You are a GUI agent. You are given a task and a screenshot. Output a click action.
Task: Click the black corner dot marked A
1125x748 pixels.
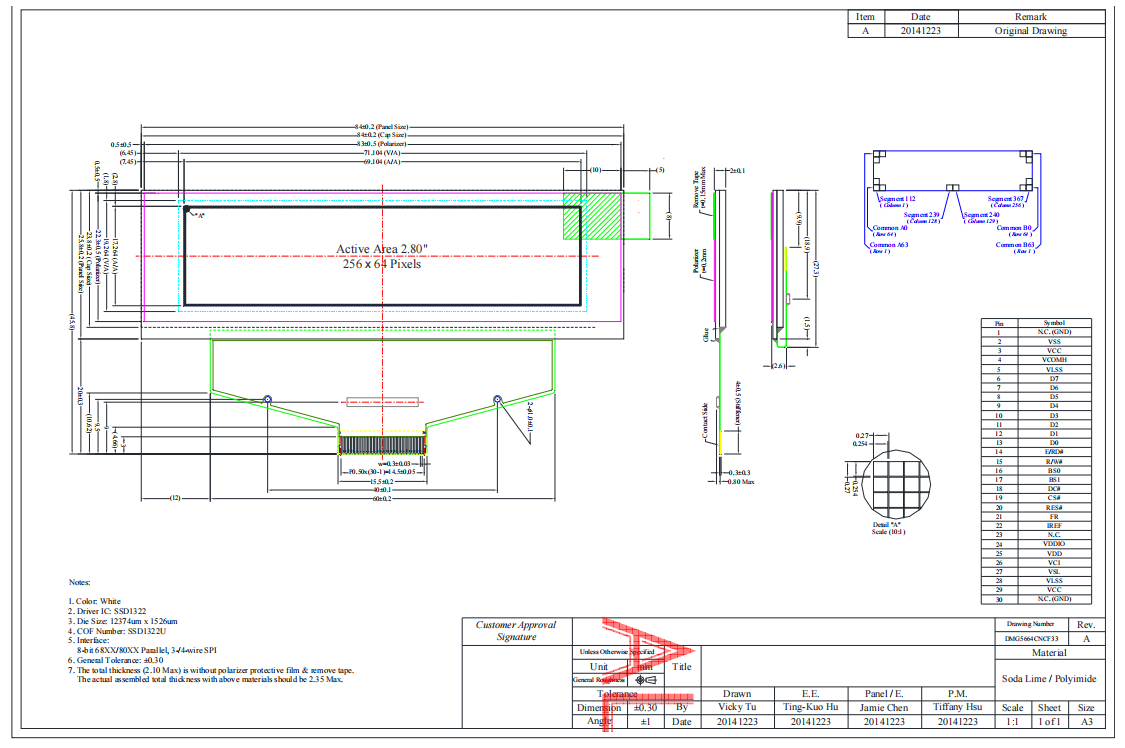pyautogui.click(x=187, y=210)
